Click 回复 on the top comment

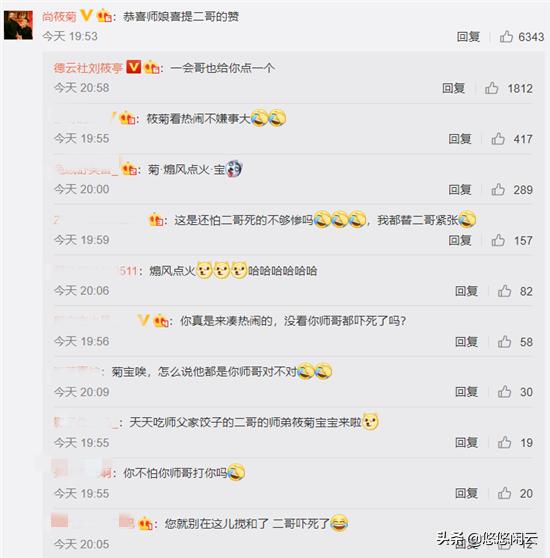click(468, 37)
